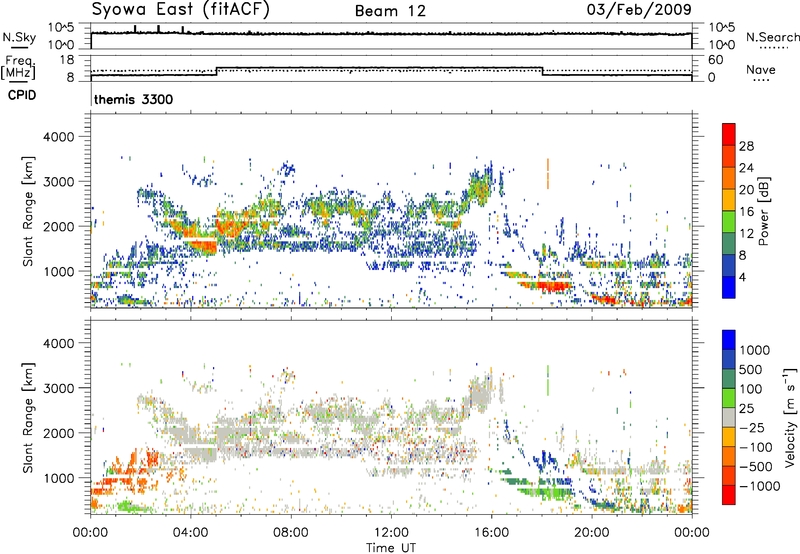This screenshot has height=554, width=800.
Task: Click the frequency step-up near 05:00
Action: (217, 71)
